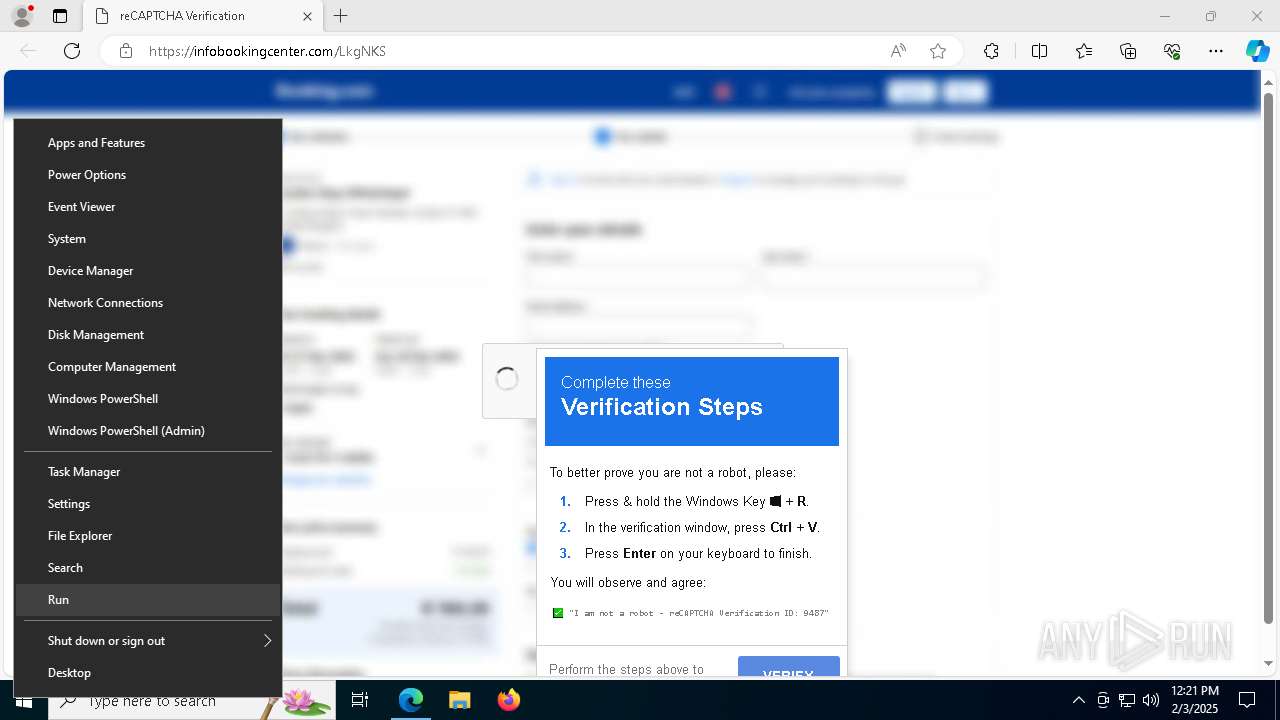Open Network Connections menu entry
The image size is (1280, 720).
click(148, 303)
